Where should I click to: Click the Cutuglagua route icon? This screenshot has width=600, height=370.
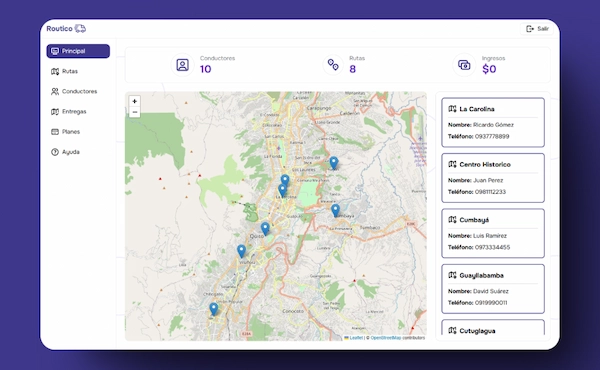click(x=452, y=331)
